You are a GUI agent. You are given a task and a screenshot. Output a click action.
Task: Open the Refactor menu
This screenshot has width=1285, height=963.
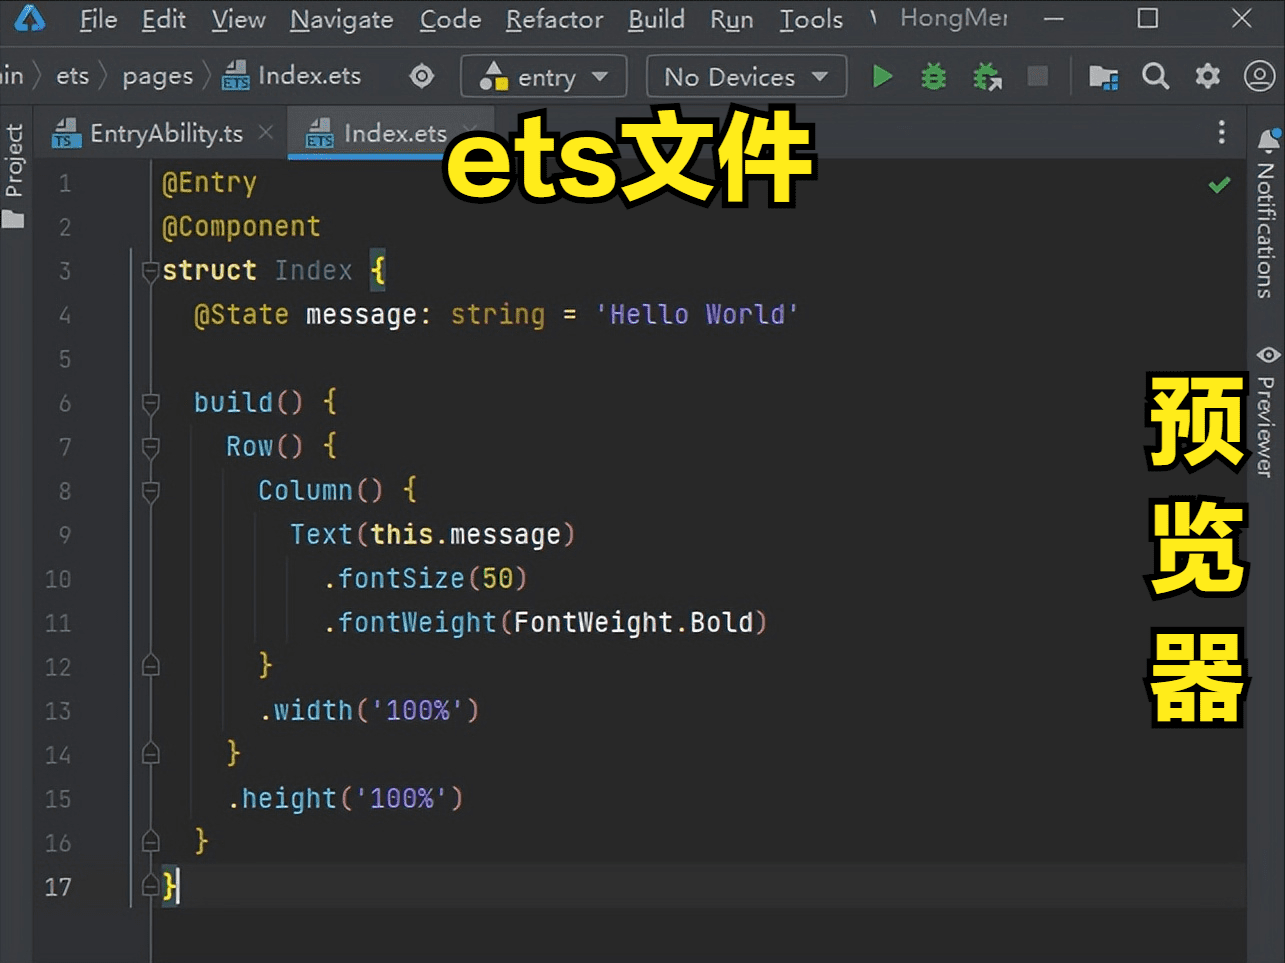coord(554,20)
